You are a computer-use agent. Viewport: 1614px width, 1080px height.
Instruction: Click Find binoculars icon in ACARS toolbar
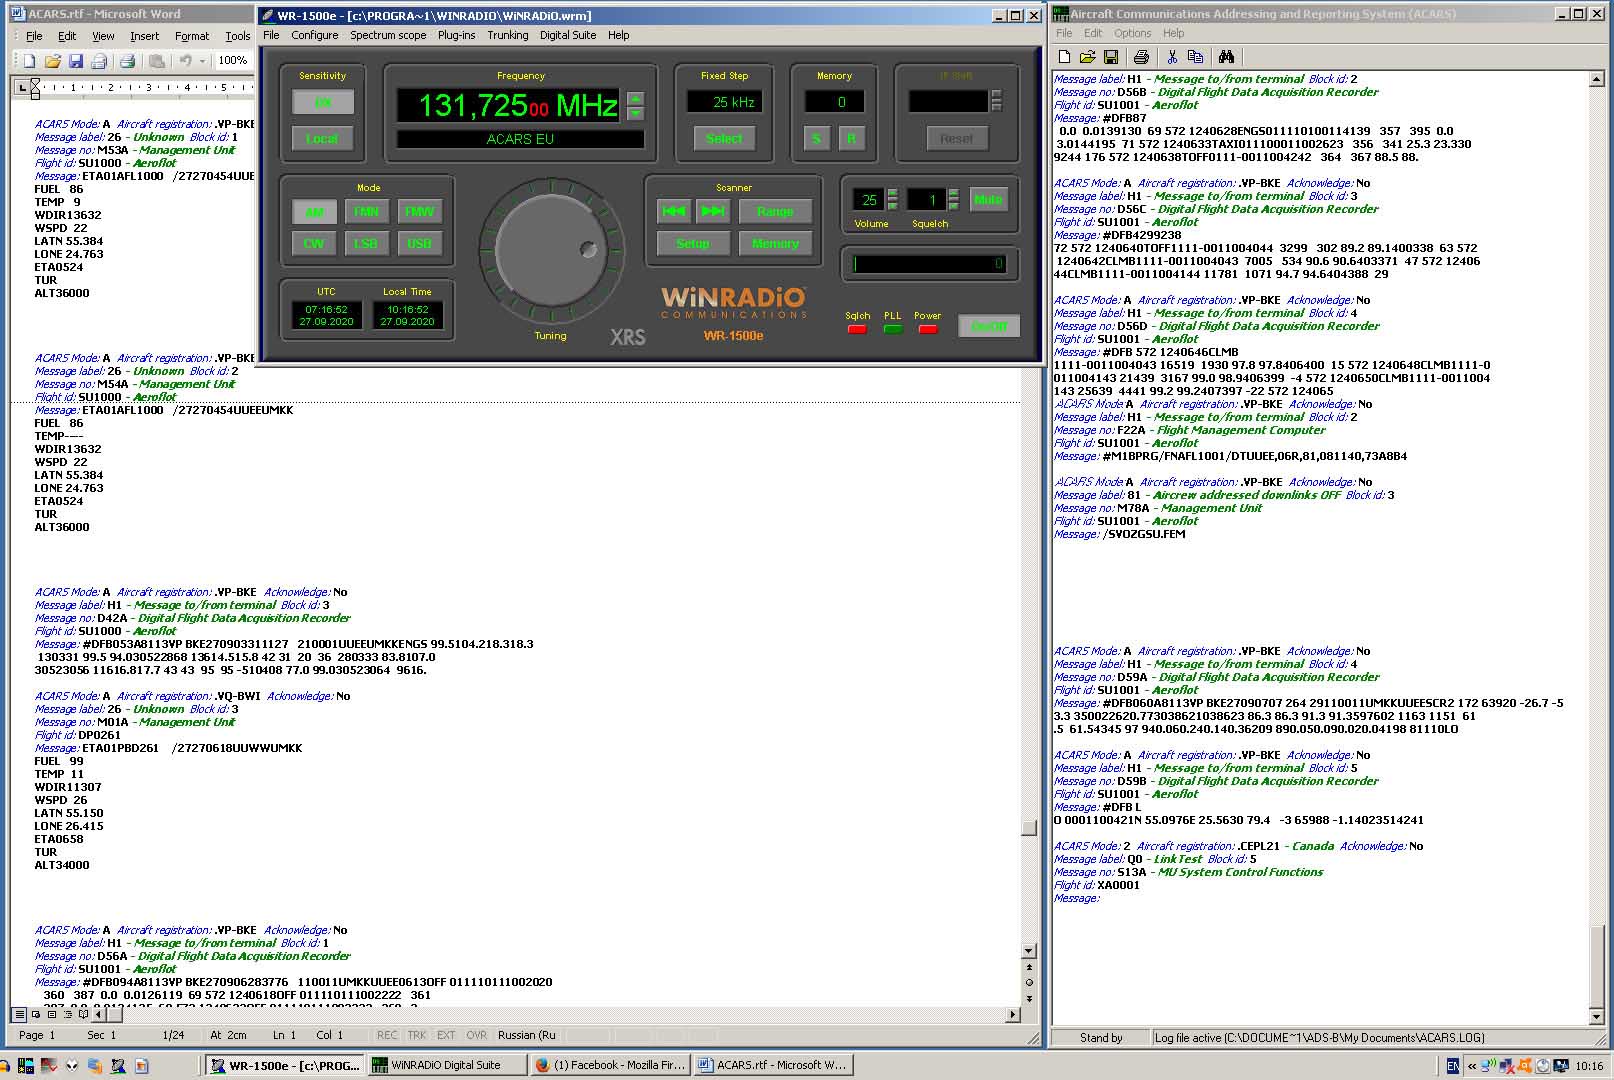(1226, 57)
